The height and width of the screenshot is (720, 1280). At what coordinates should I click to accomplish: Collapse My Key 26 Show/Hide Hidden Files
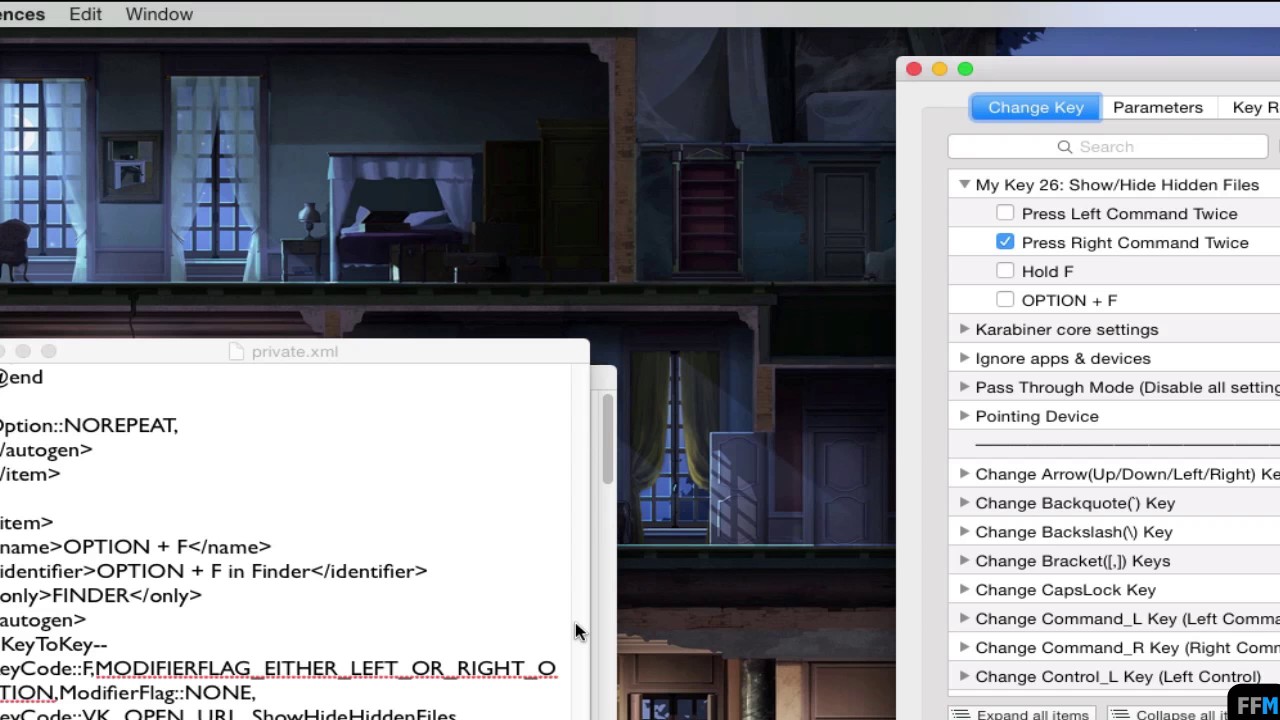click(x=964, y=185)
